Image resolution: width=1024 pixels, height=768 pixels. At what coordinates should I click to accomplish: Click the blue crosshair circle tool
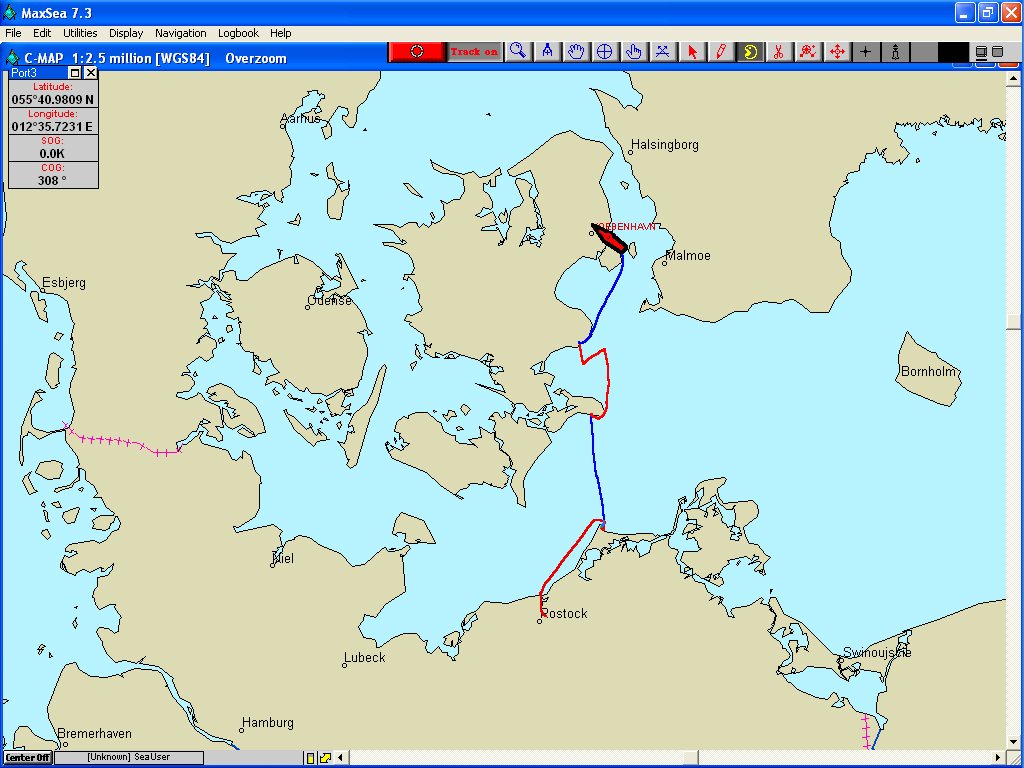605,52
